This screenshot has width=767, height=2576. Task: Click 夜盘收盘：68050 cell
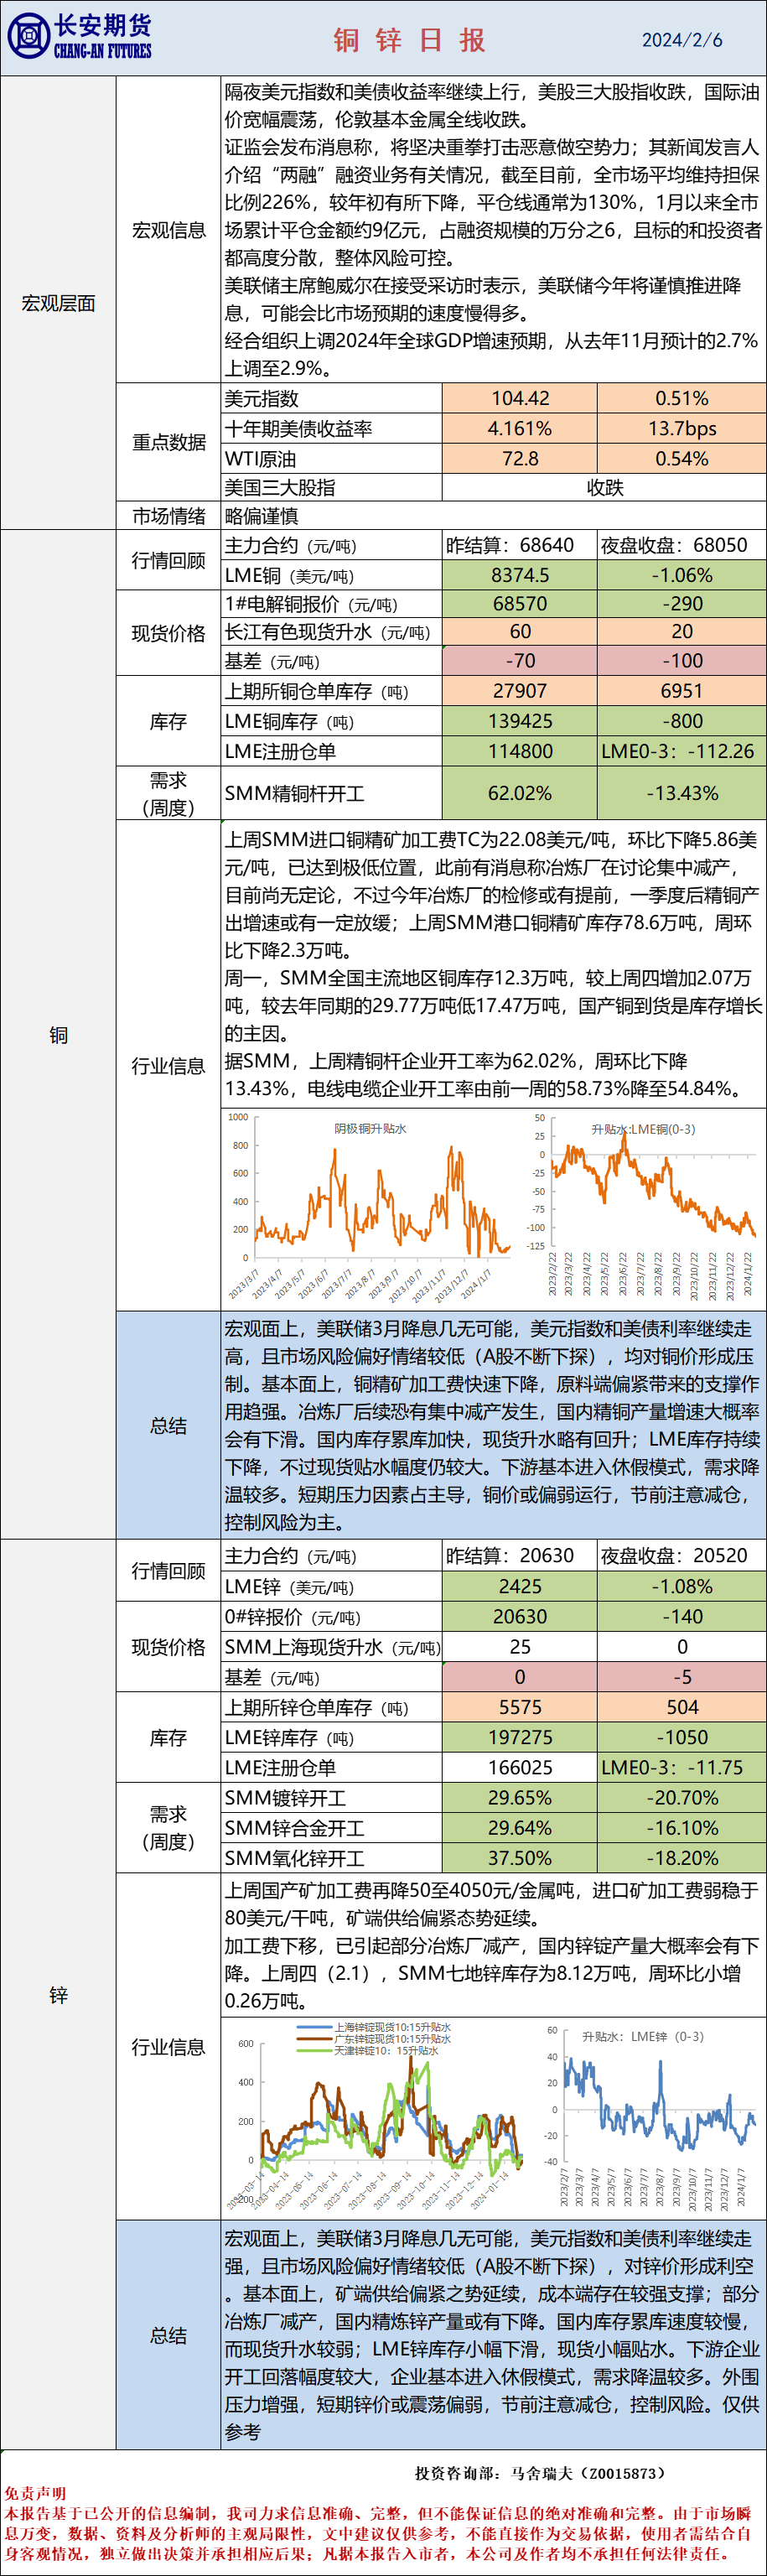click(682, 545)
